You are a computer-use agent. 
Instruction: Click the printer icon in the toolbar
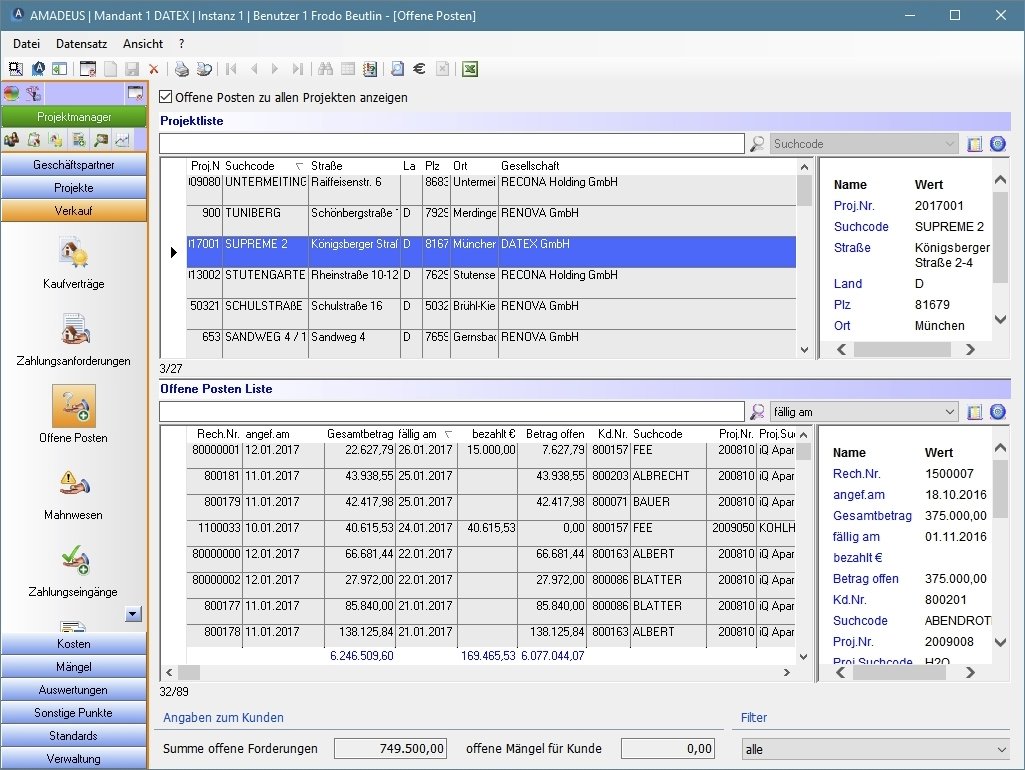tap(182, 69)
